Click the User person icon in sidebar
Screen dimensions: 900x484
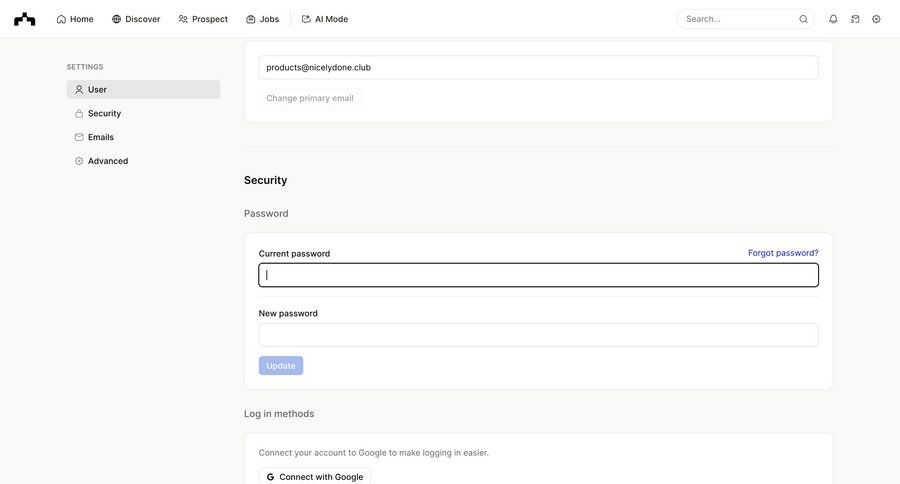coord(79,90)
